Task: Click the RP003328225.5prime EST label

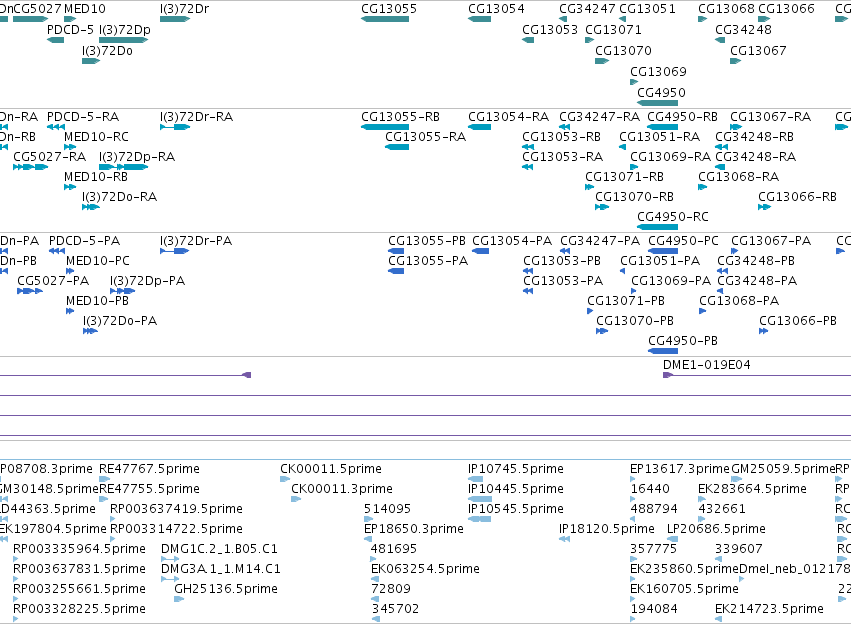Action: [x=79, y=609]
